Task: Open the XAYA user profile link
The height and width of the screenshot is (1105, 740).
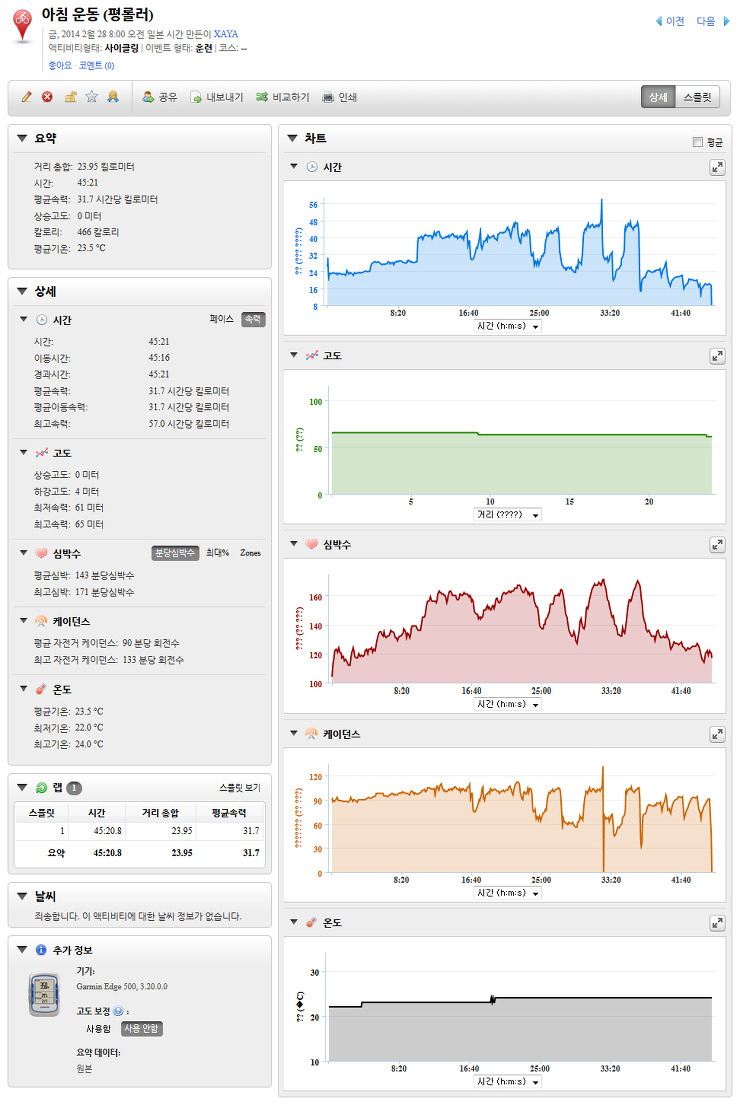Action: pos(226,34)
